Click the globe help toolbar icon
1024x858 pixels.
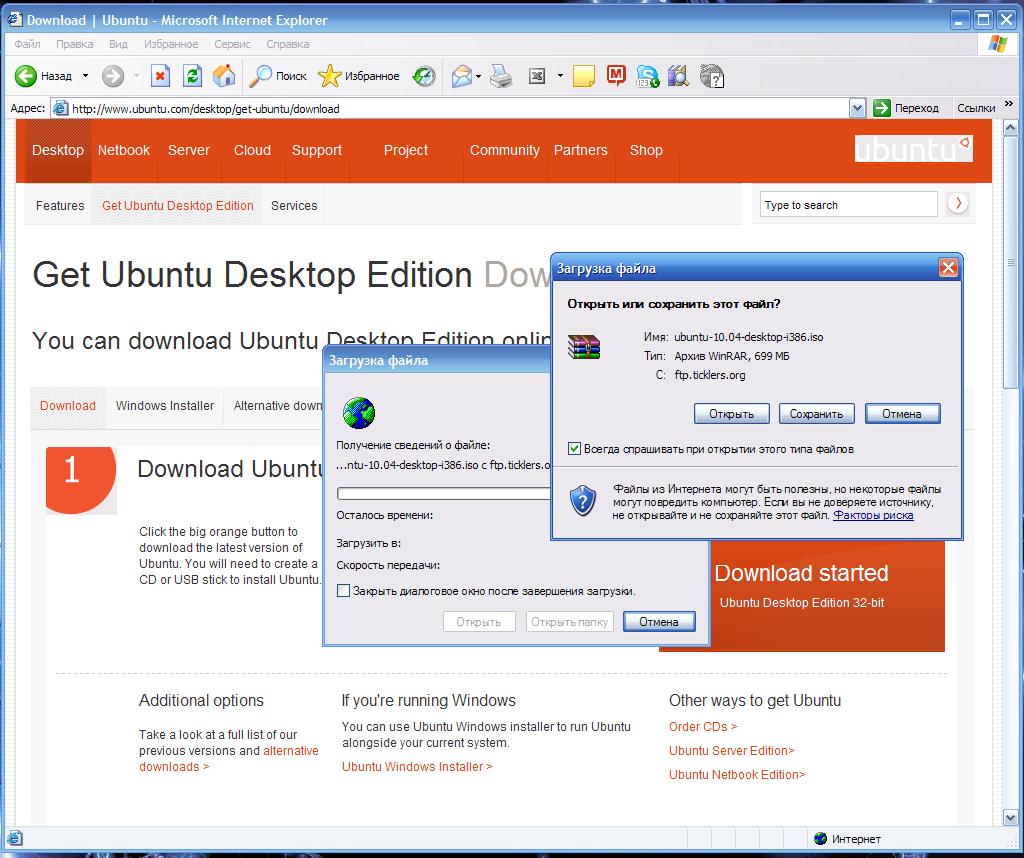712,76
